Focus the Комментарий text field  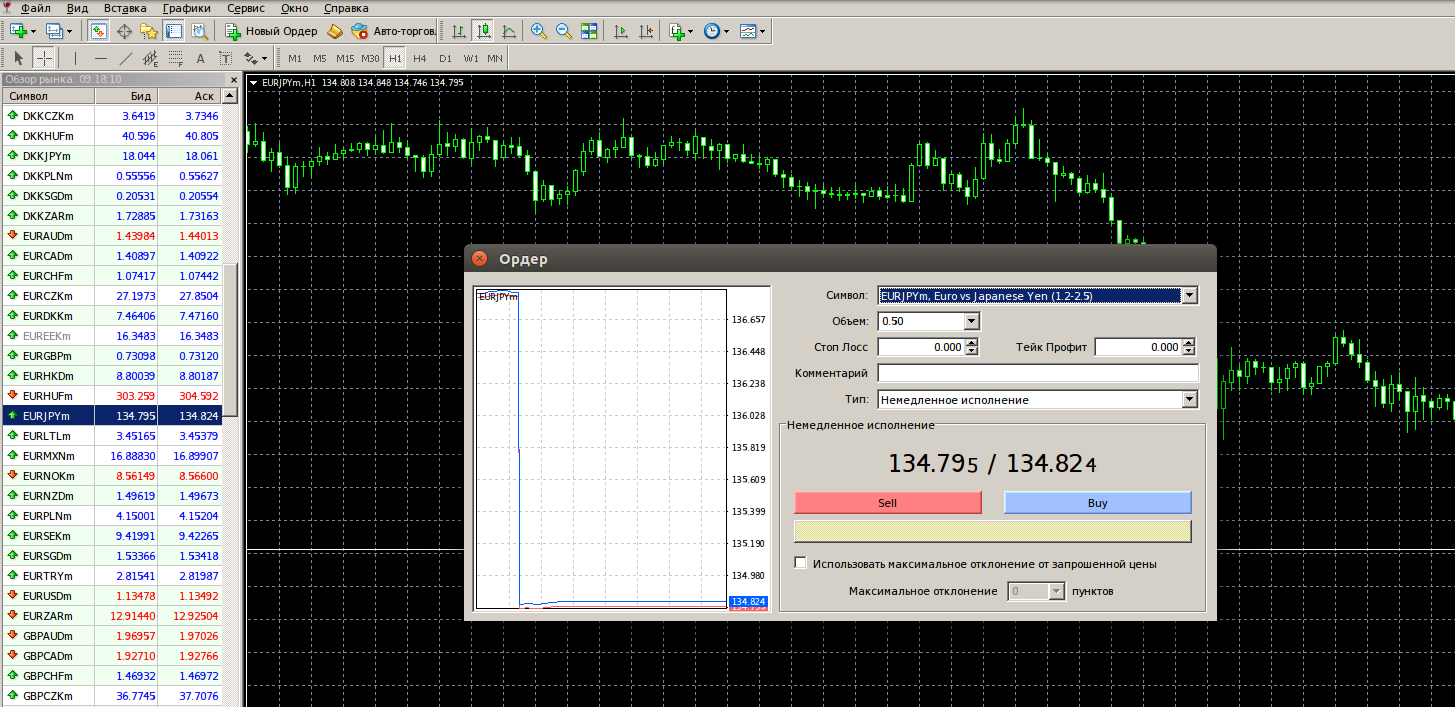click(x=1037, y=373)
